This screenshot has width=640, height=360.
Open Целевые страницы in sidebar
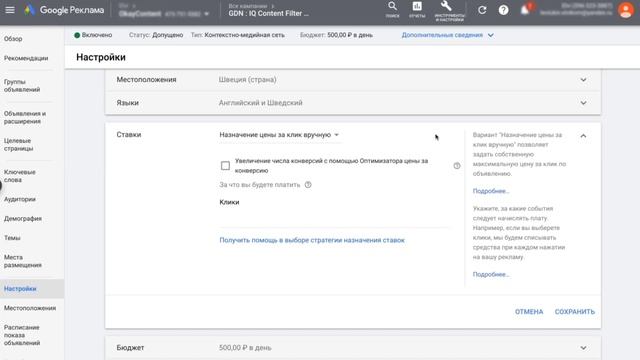pyautogui.click(x=18, y=144)
